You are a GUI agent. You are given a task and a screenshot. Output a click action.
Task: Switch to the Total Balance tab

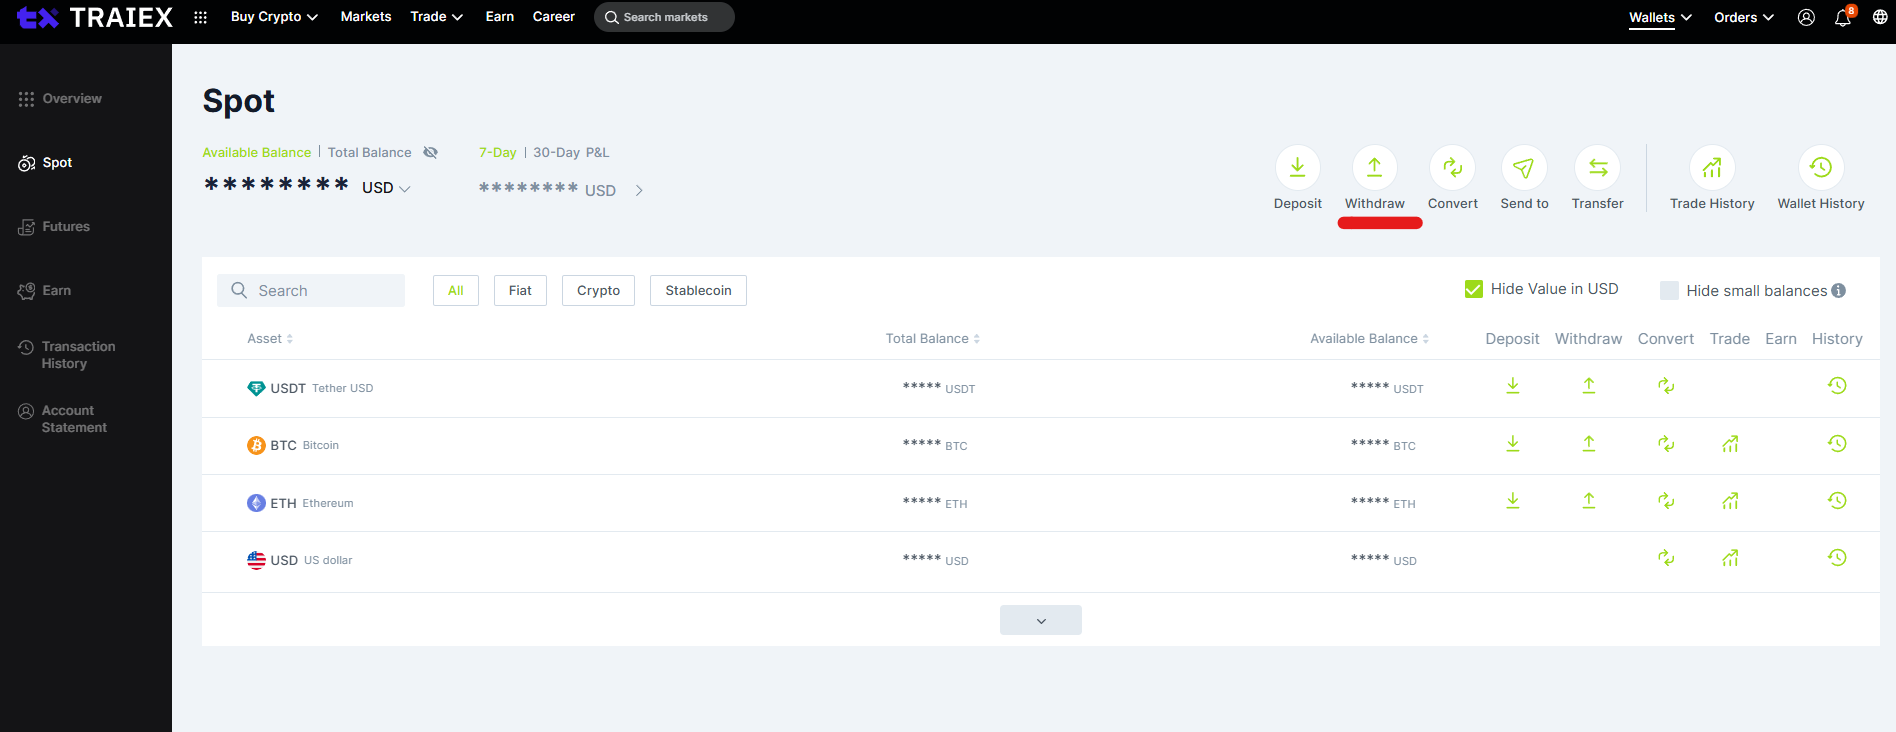click(369, 152)
